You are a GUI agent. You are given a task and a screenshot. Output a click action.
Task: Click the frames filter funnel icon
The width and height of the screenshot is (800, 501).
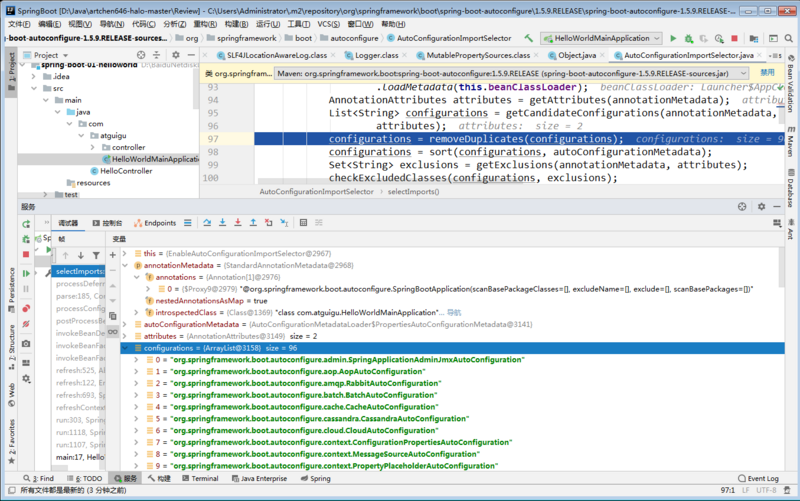tap(96, 256)
